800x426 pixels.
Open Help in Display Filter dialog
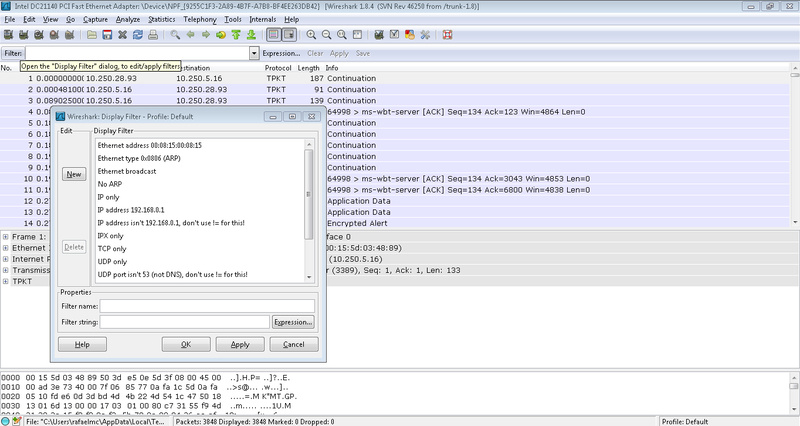pyautogui.click(x=82, y=344)
